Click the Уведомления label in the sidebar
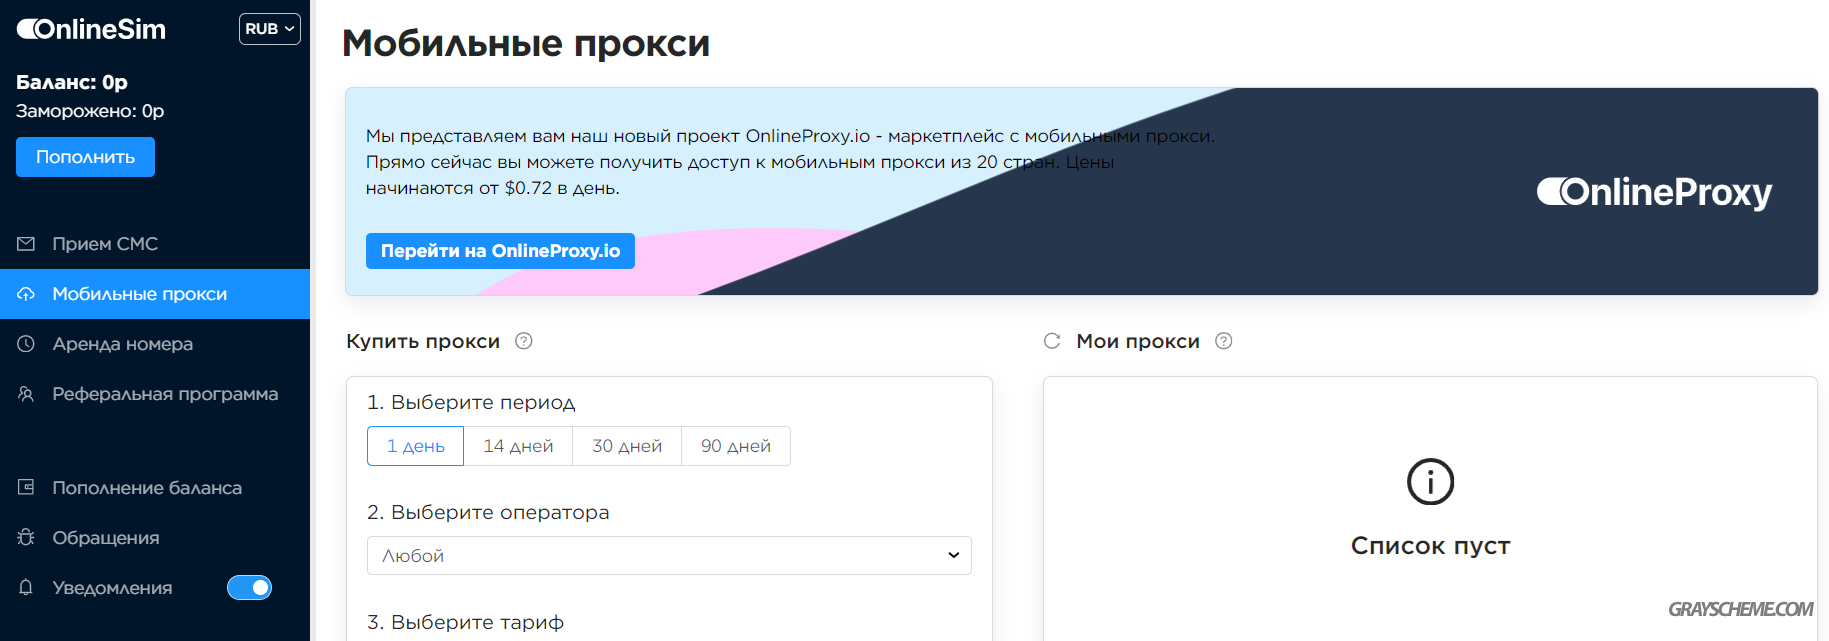Image resolution: width=1829 pixels, height=641 pixels. (112, 588)
